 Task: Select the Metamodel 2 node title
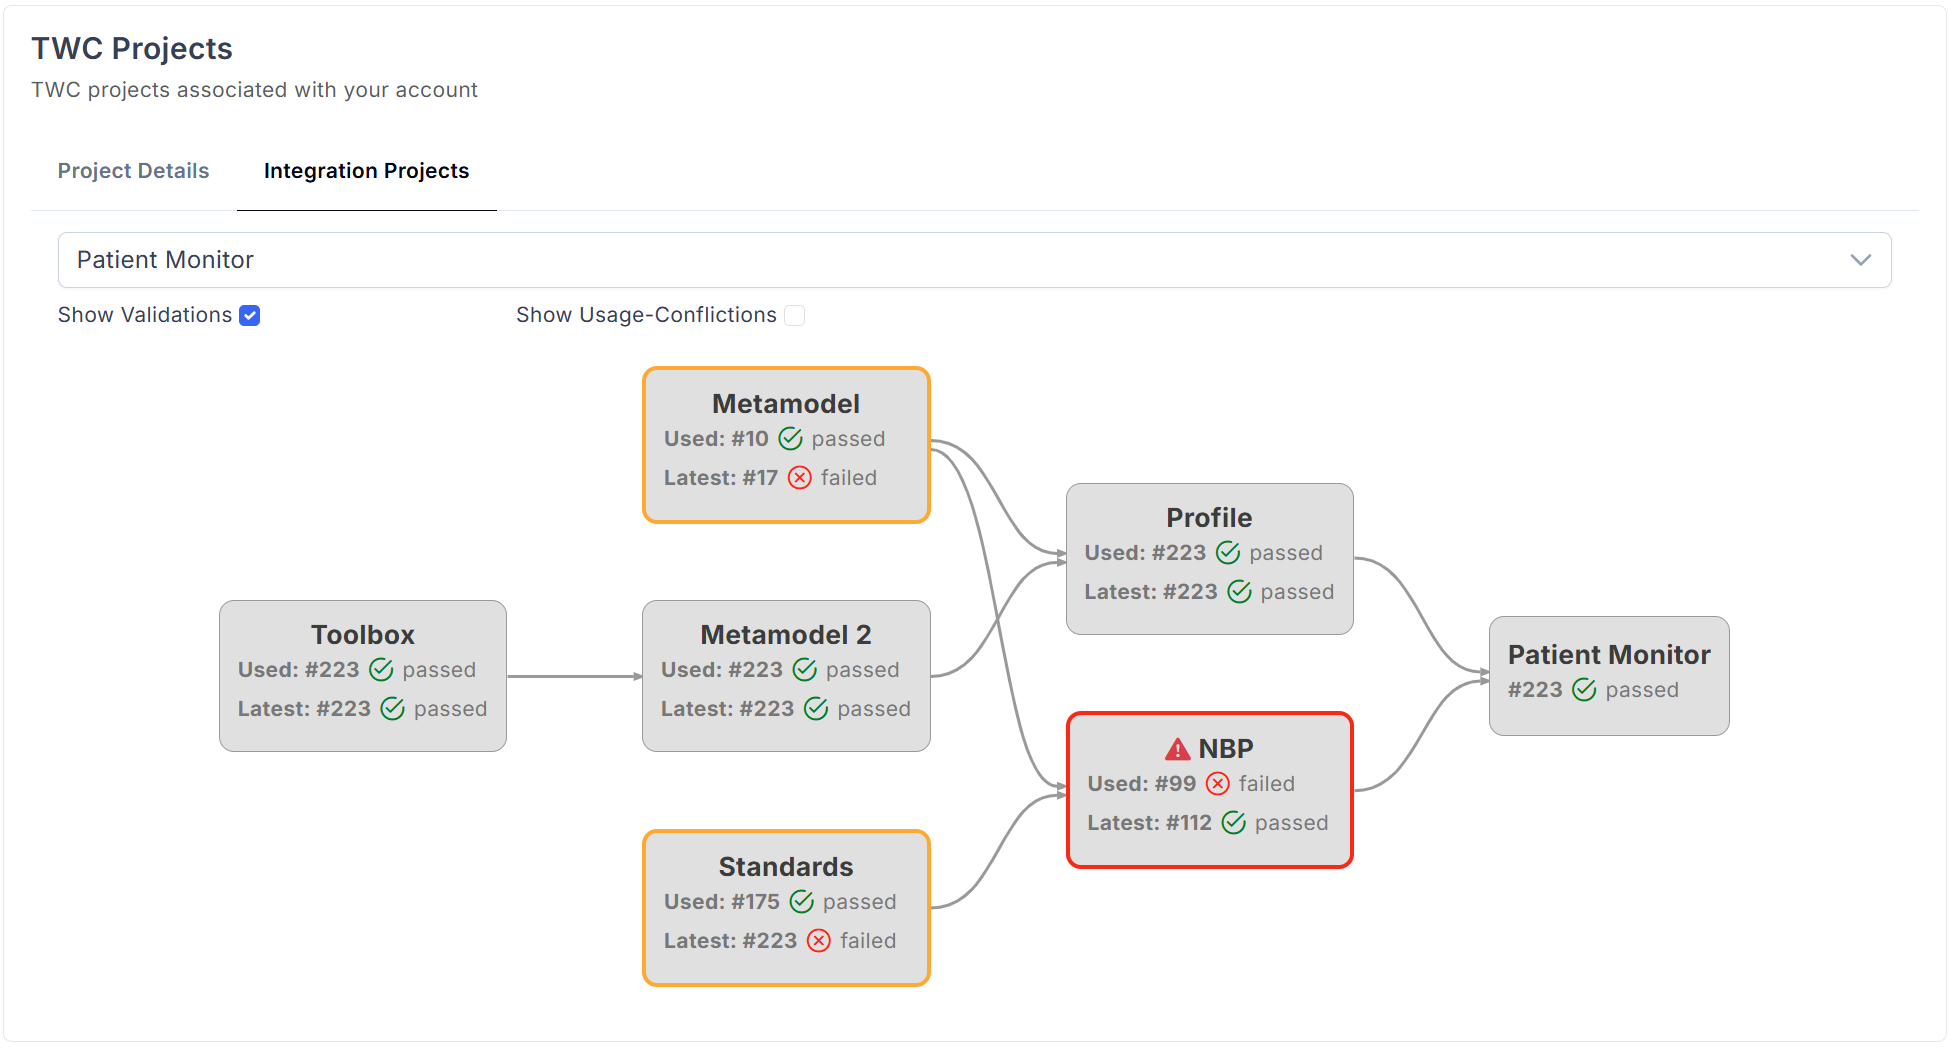click(785, 635)
